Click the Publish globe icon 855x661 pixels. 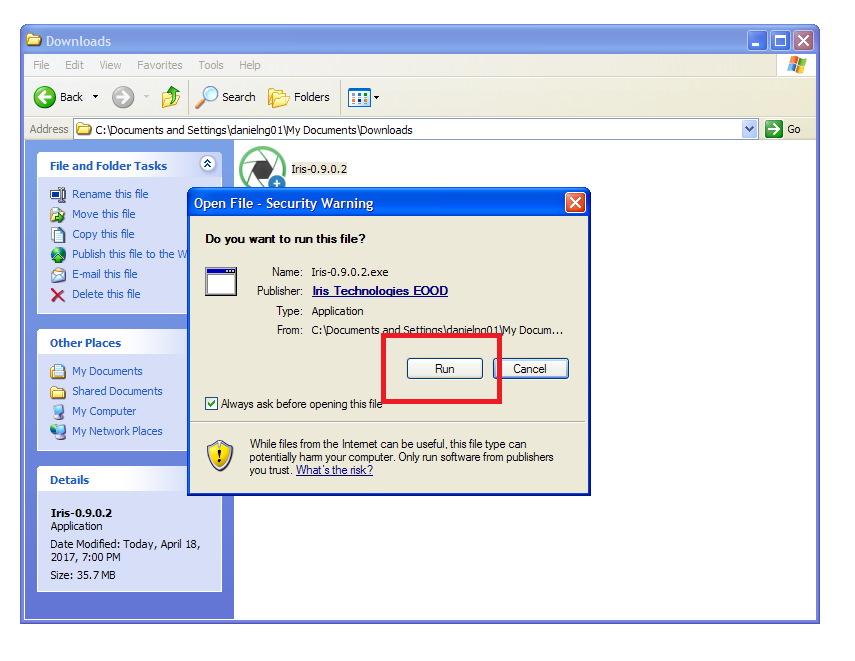coord(58,255)
